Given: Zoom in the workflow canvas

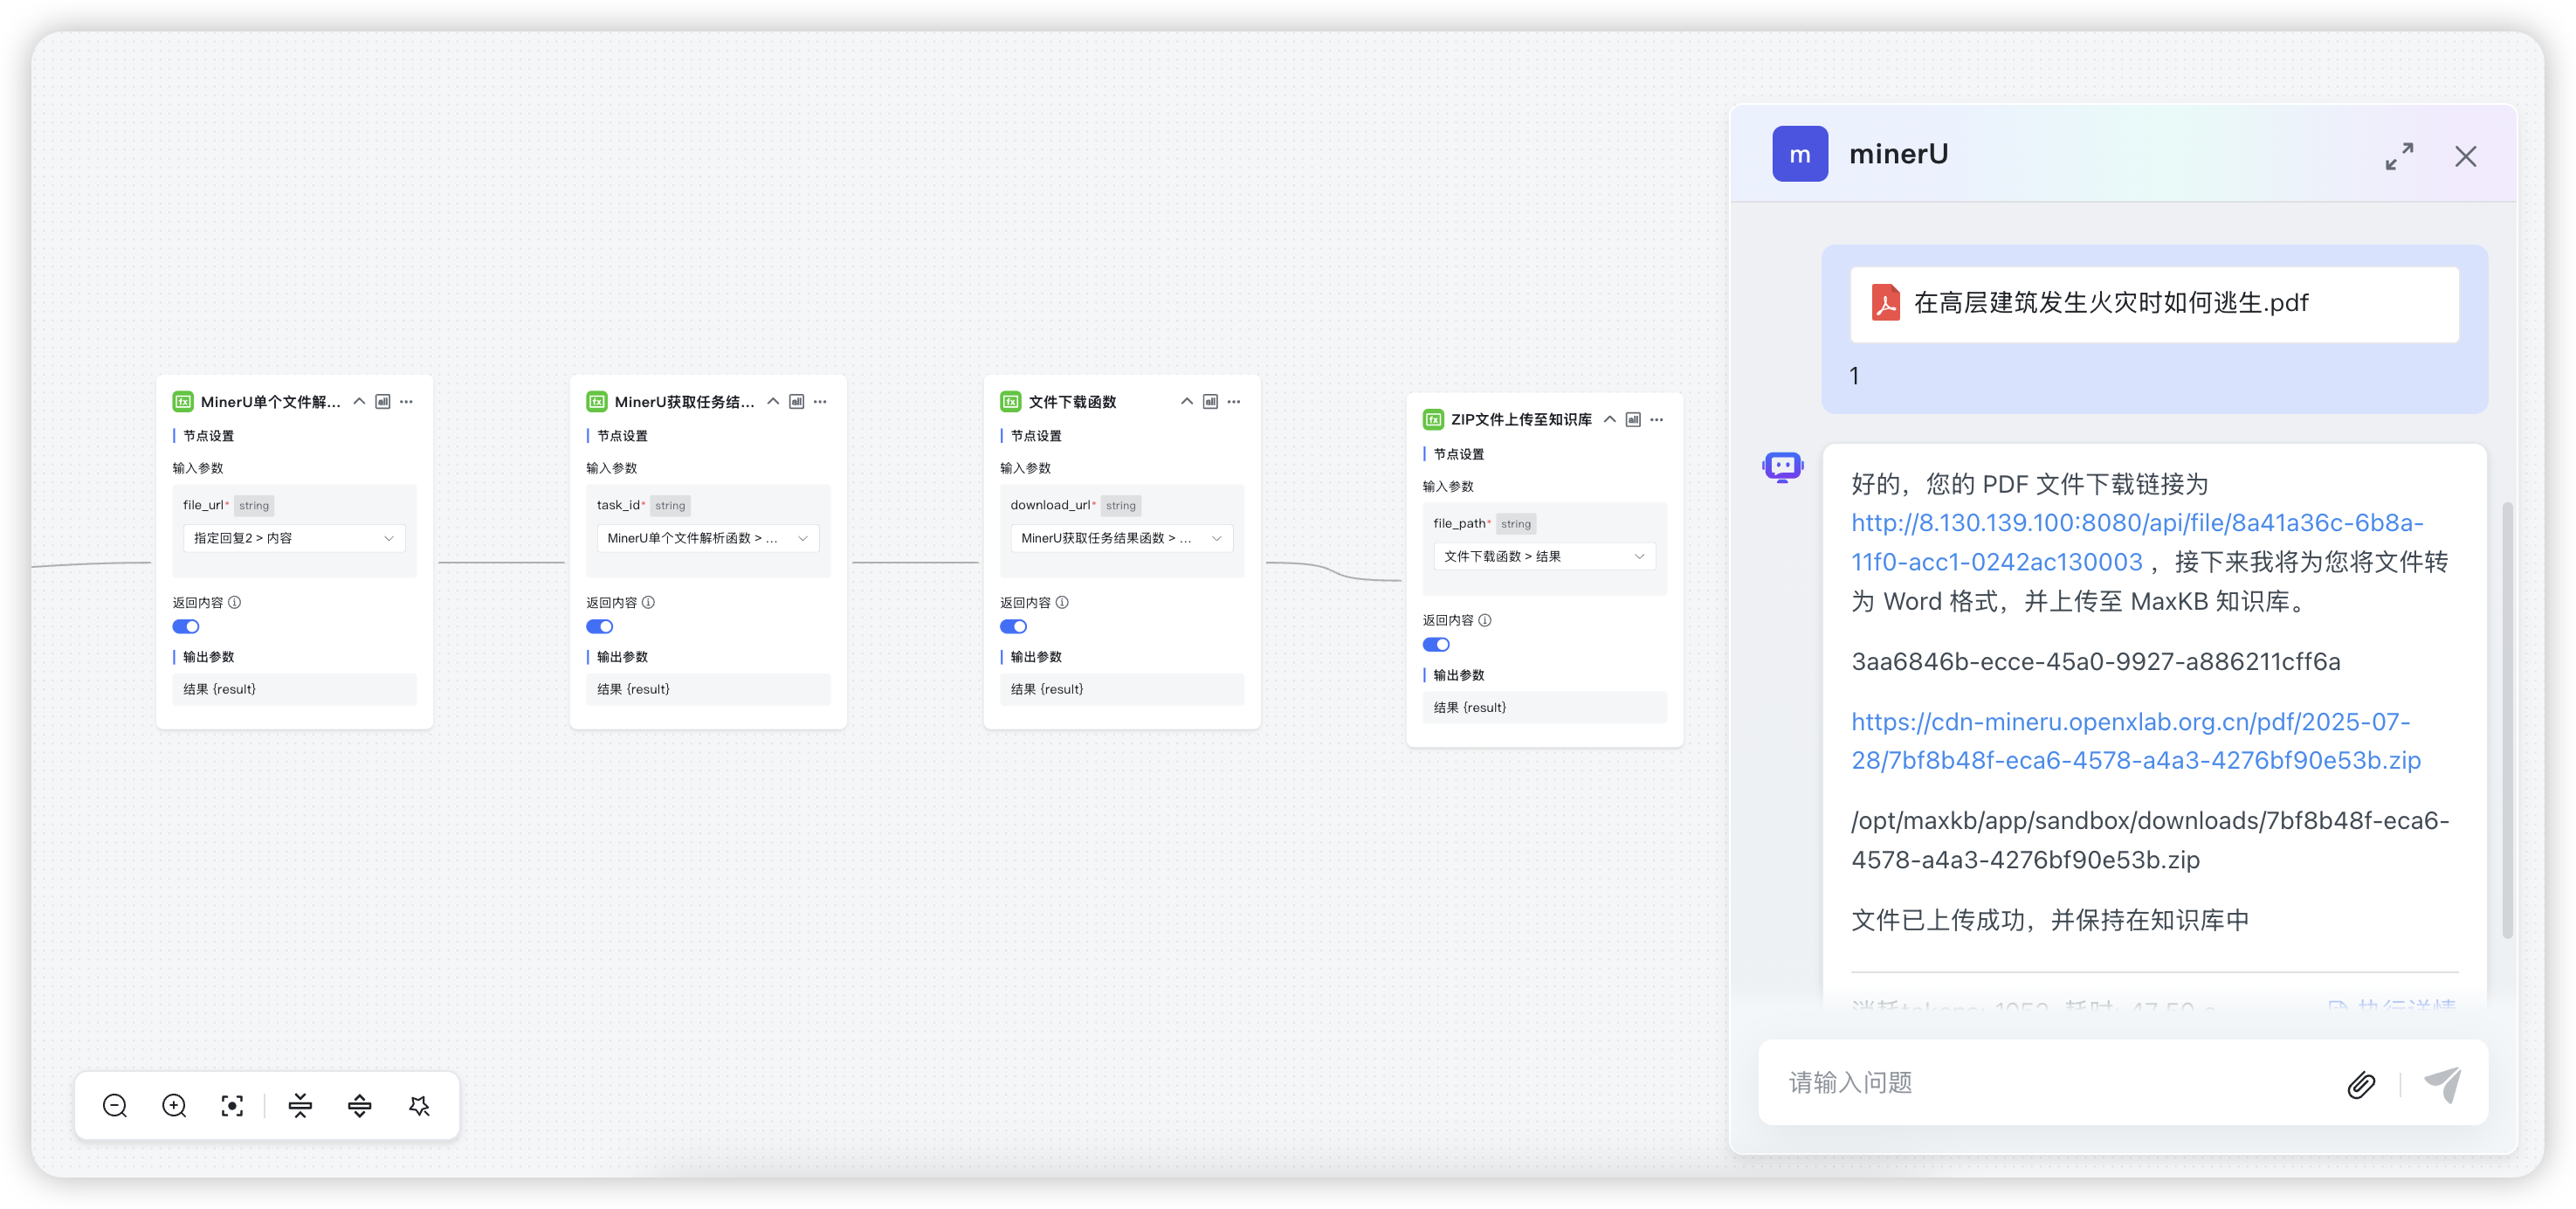Looking at the screenshot, I should (174, 1105).
